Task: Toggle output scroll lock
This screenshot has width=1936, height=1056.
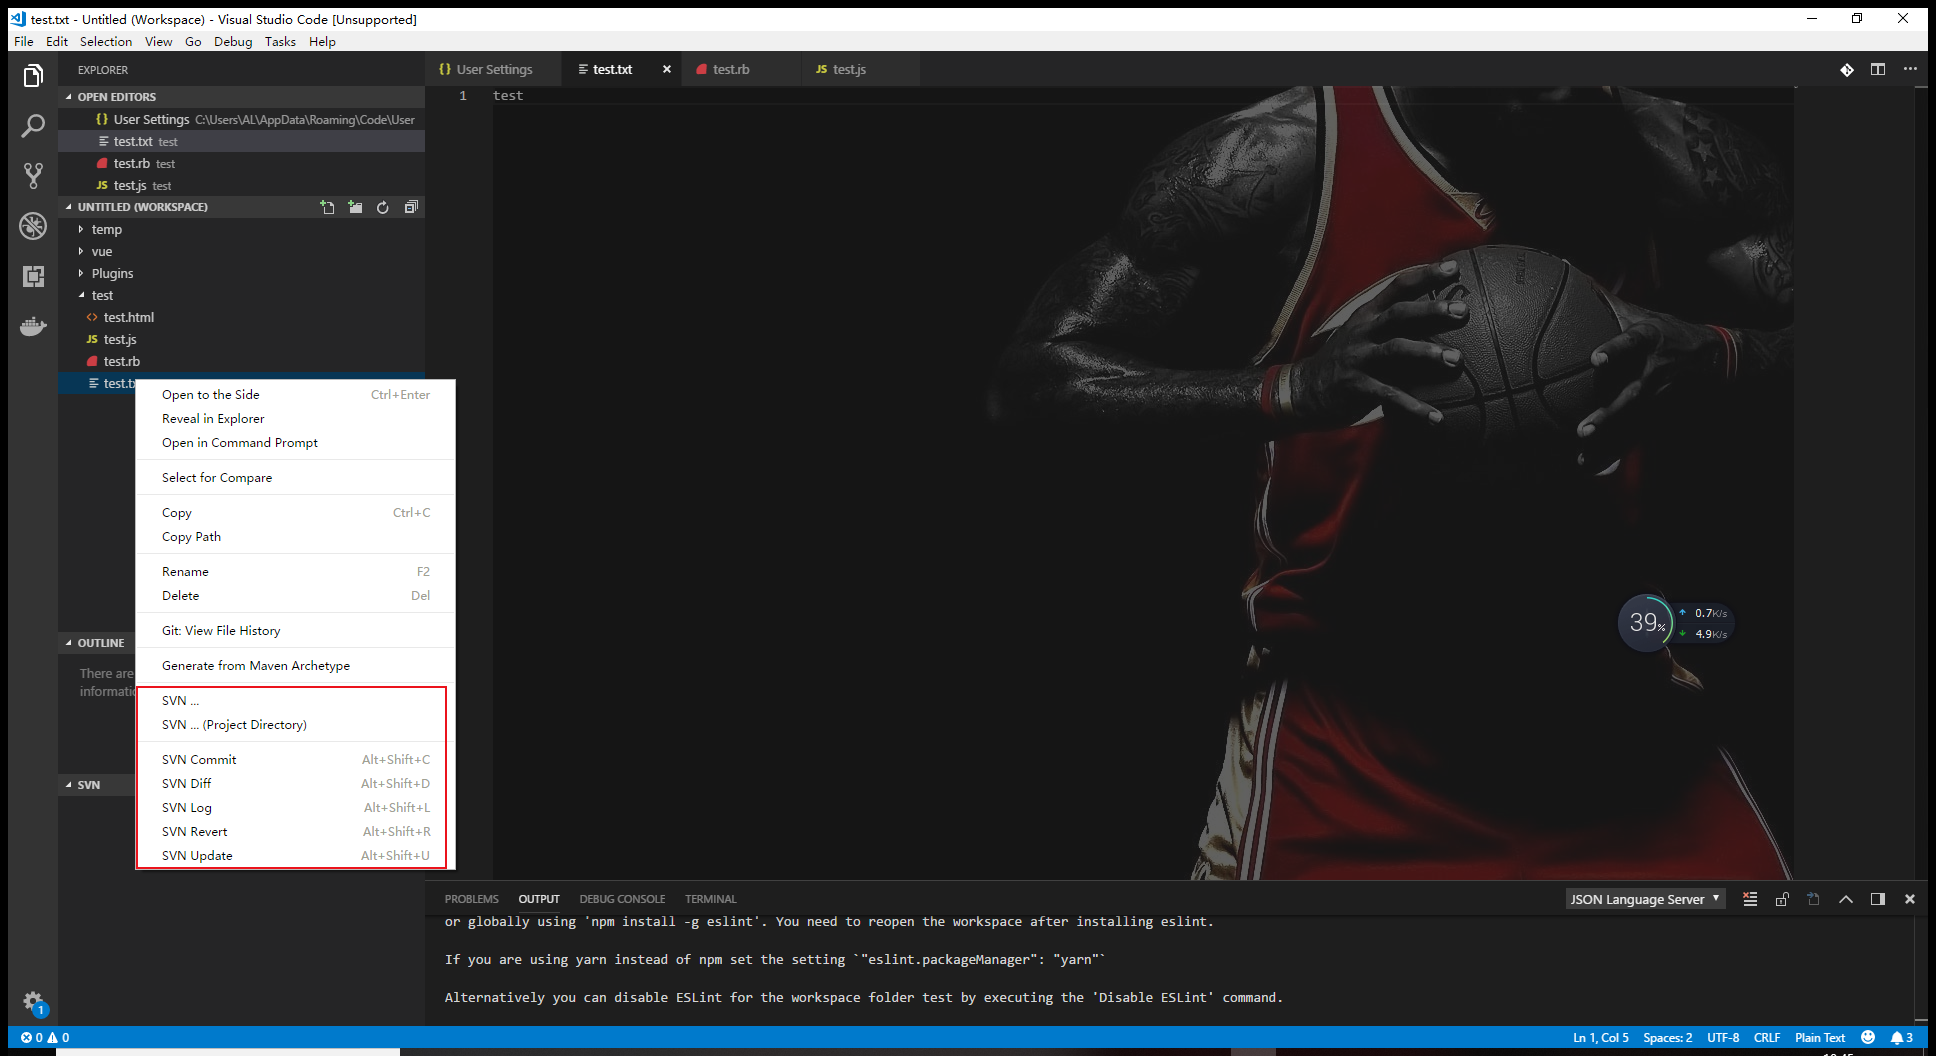Action: pos(1782,899)
